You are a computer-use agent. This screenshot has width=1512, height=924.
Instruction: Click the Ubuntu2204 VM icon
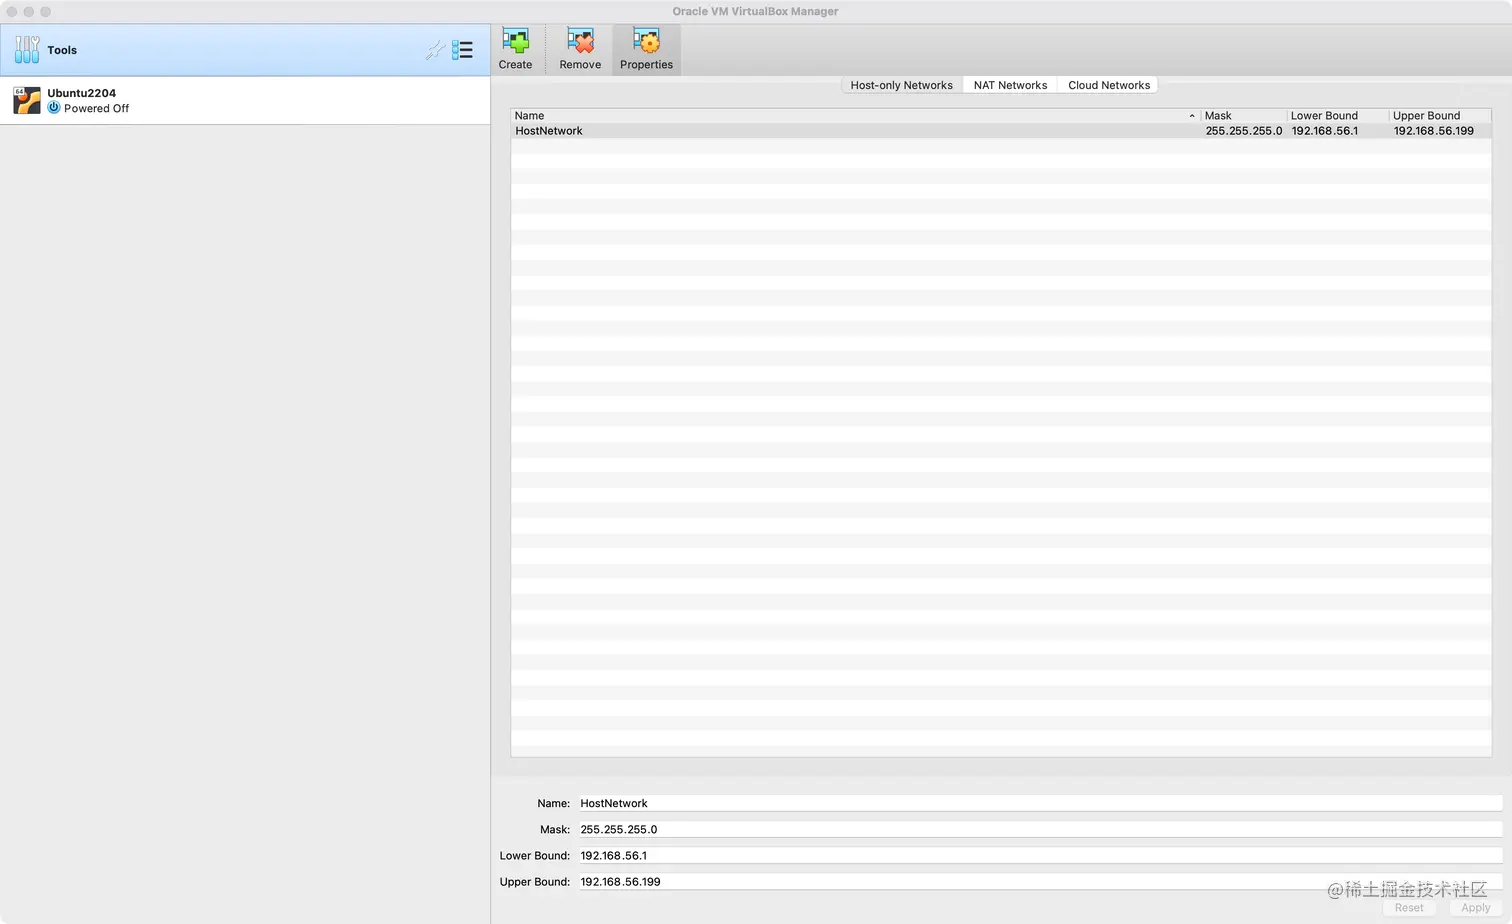(x=27, y=100)
